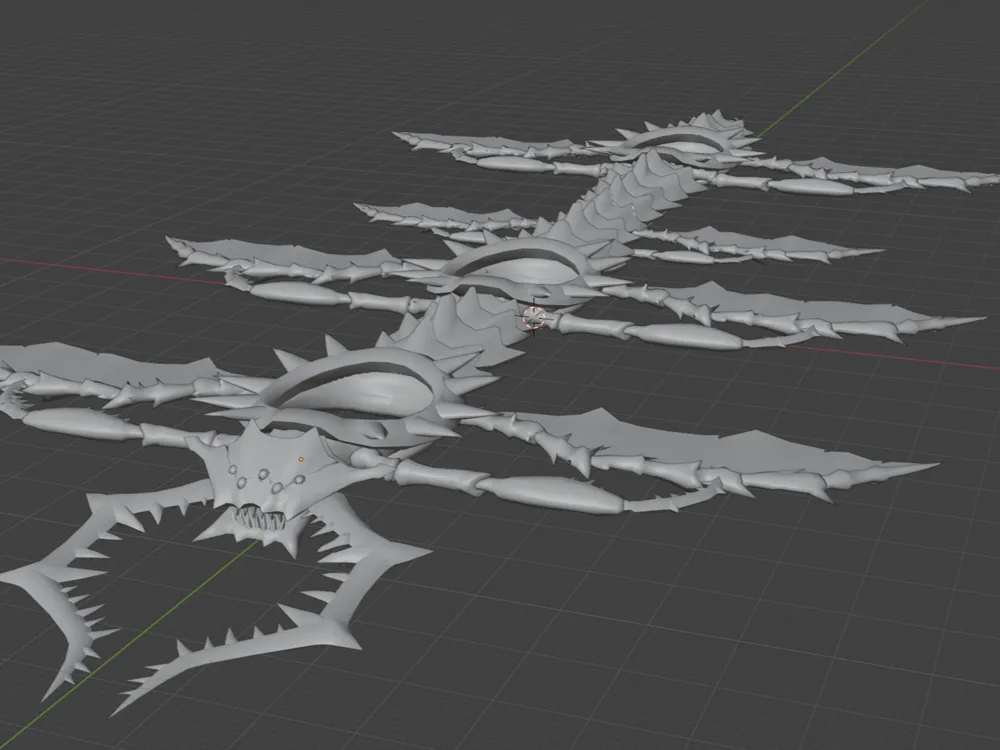
Task: Click the fanged mouth of the skull
Action: (258, 517)
